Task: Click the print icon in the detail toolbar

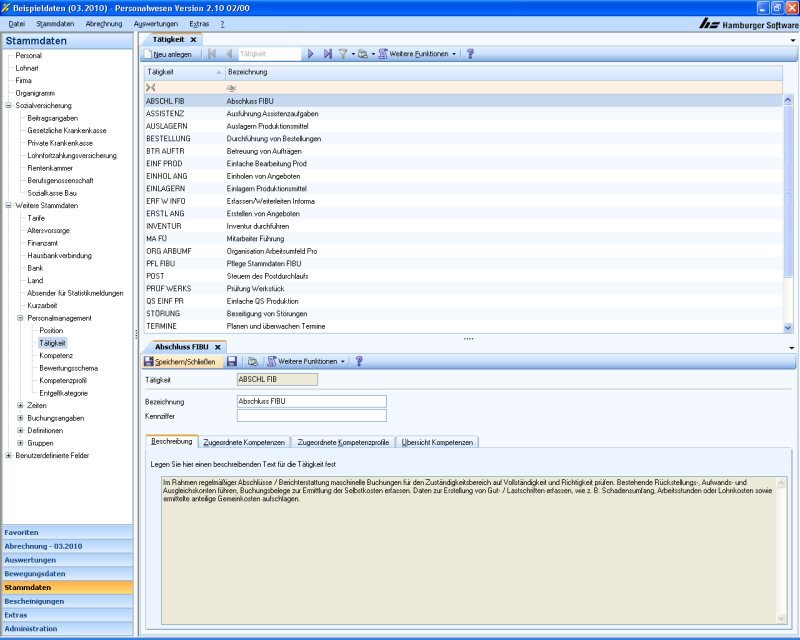Action: point(253,361)
